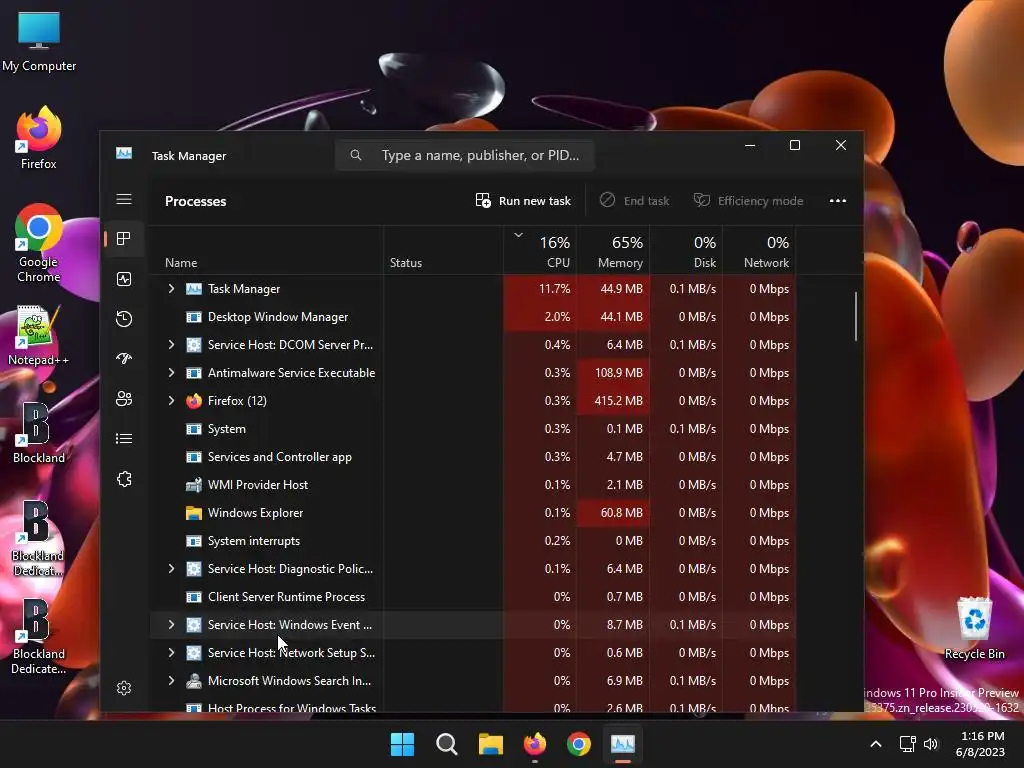This screenshot has width=1024, height=768.
Task: Select the System process row
Action: coord(473,429)
